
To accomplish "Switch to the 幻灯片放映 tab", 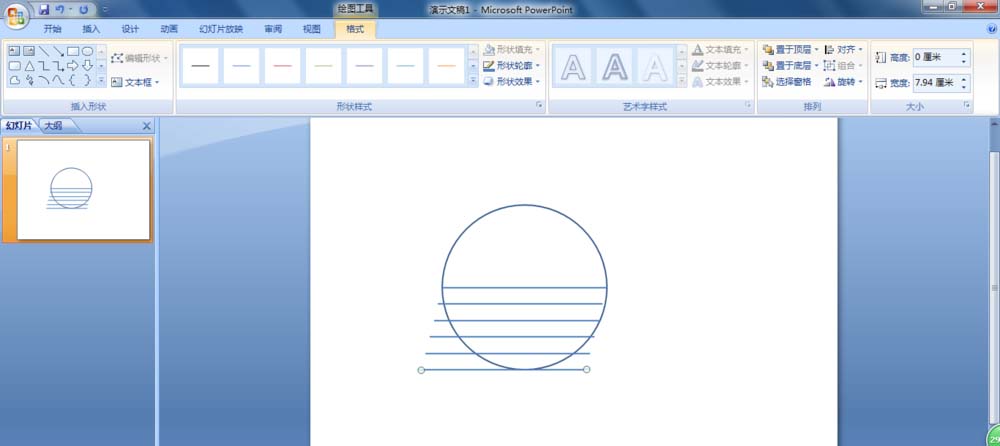I will pyautogui.click(x=221, y=29).
